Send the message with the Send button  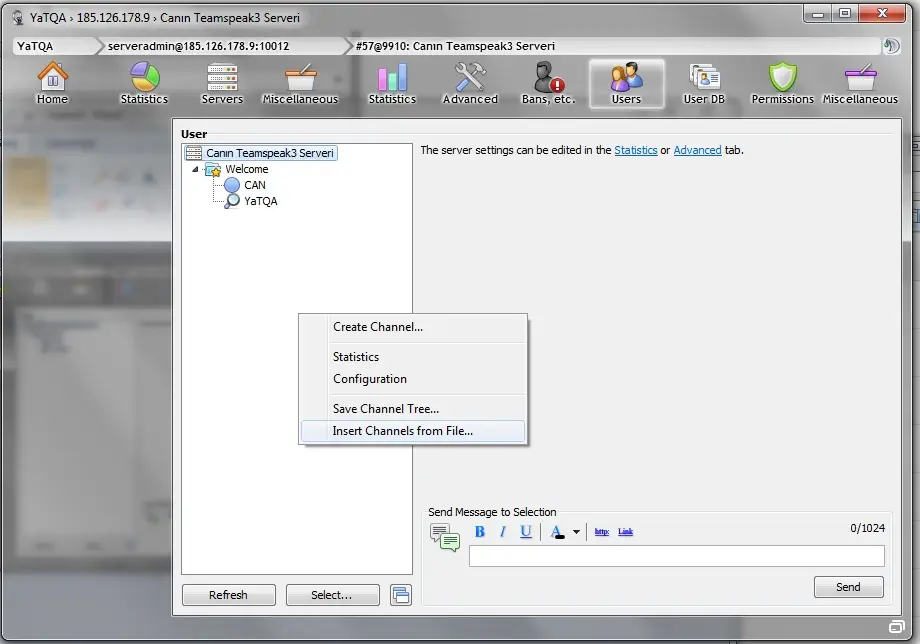pos(848,587)
